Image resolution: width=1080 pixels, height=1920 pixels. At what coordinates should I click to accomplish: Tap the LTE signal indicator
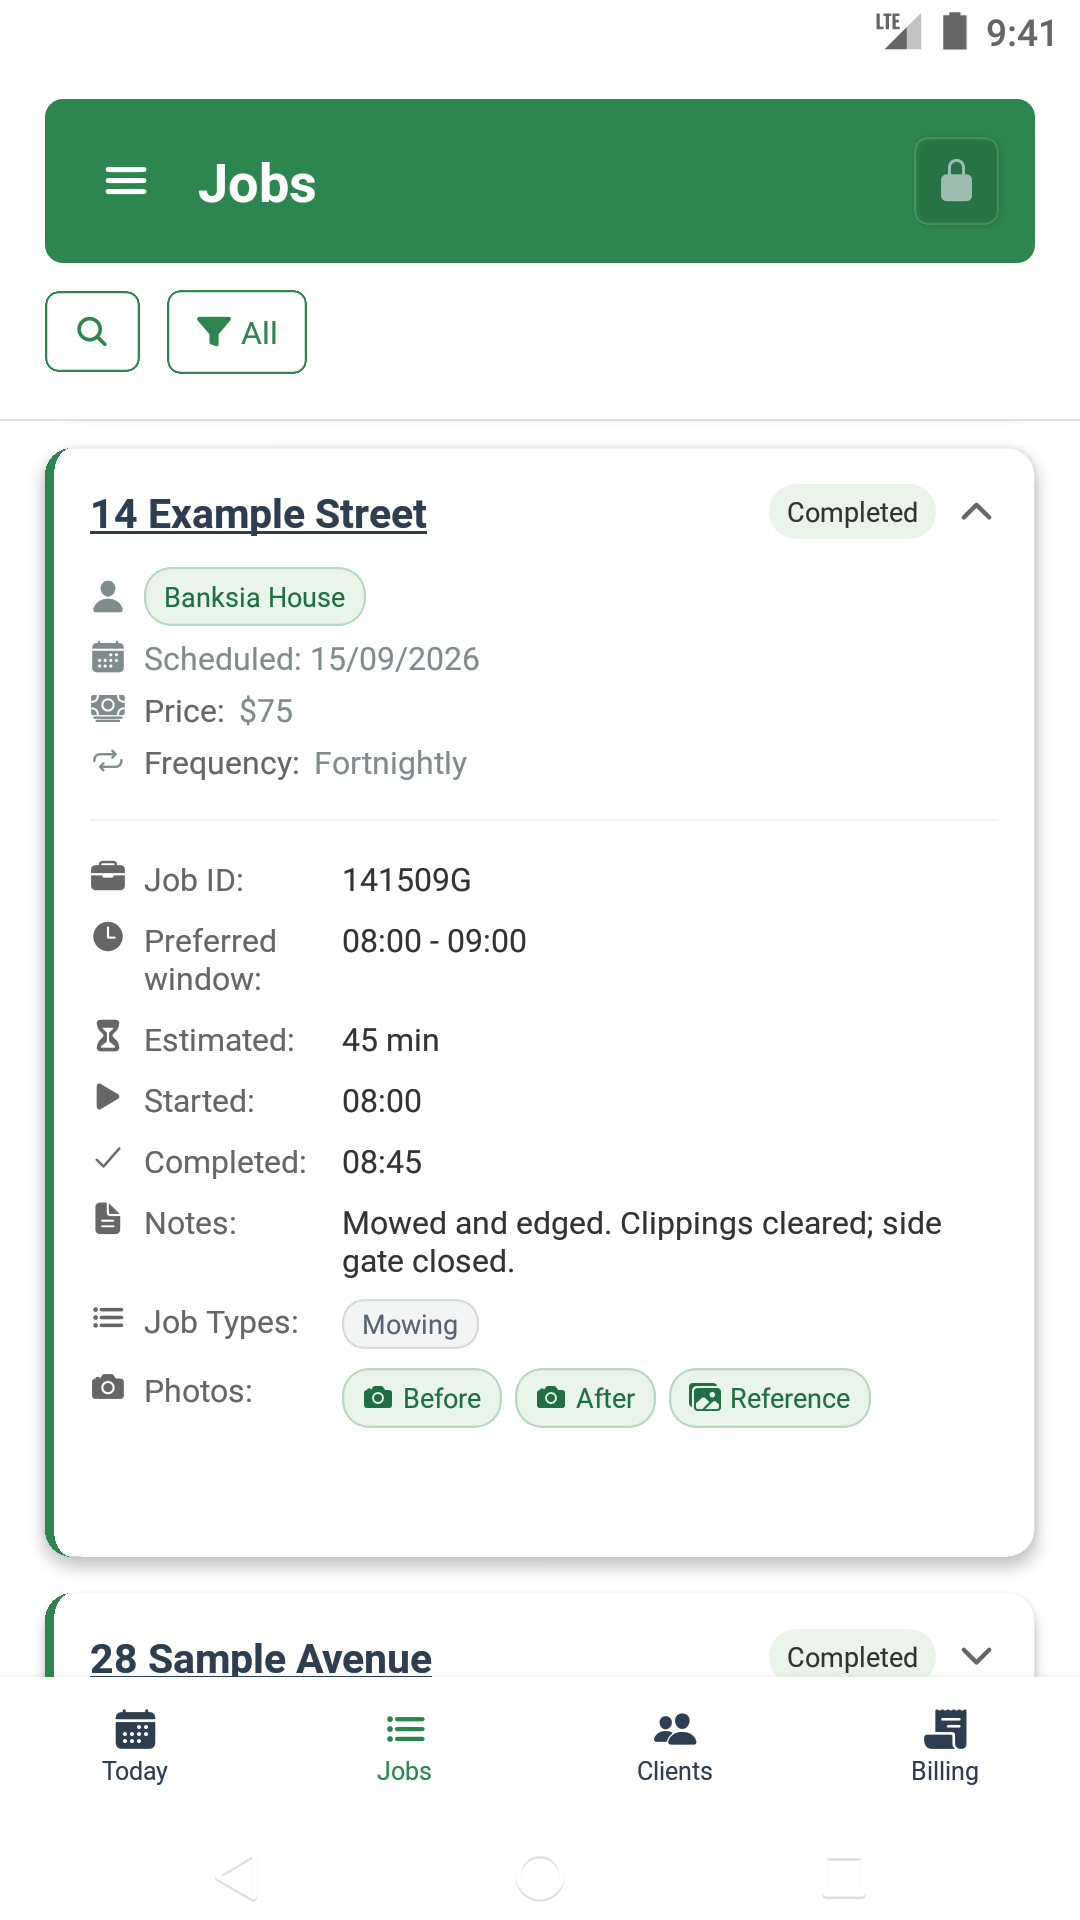898,31
